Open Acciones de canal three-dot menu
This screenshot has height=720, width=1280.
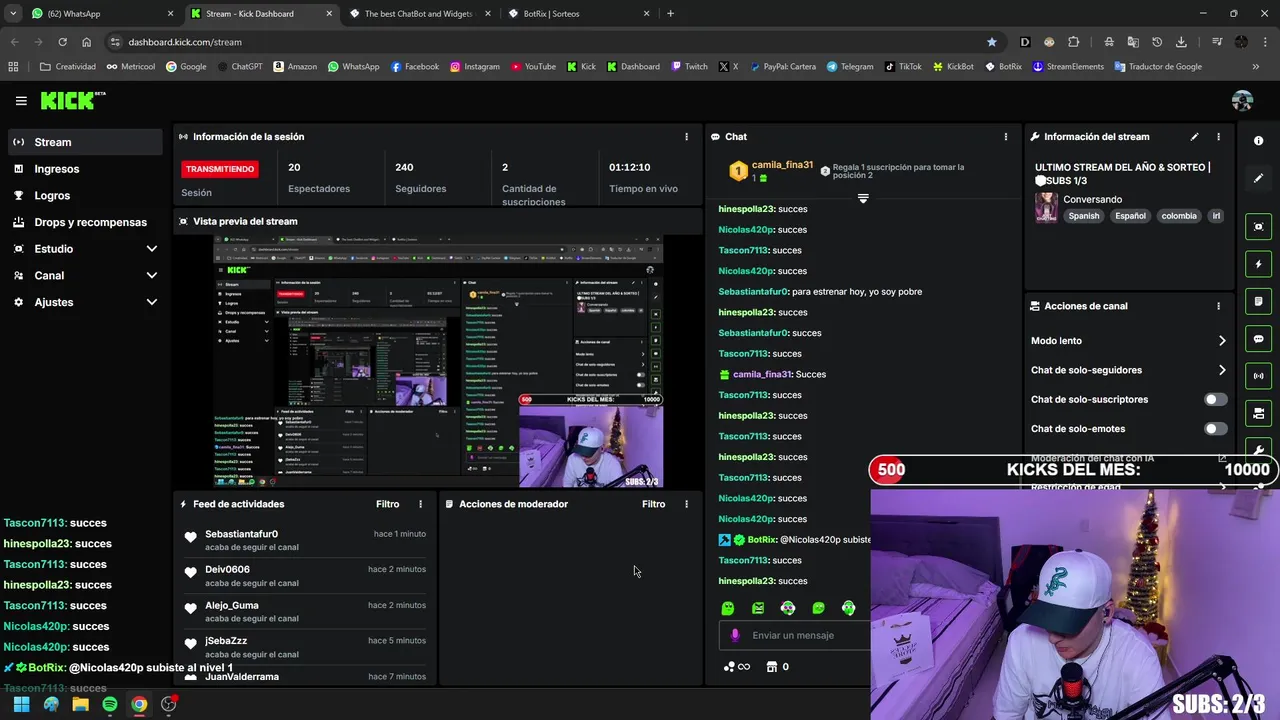[1218, 306]
